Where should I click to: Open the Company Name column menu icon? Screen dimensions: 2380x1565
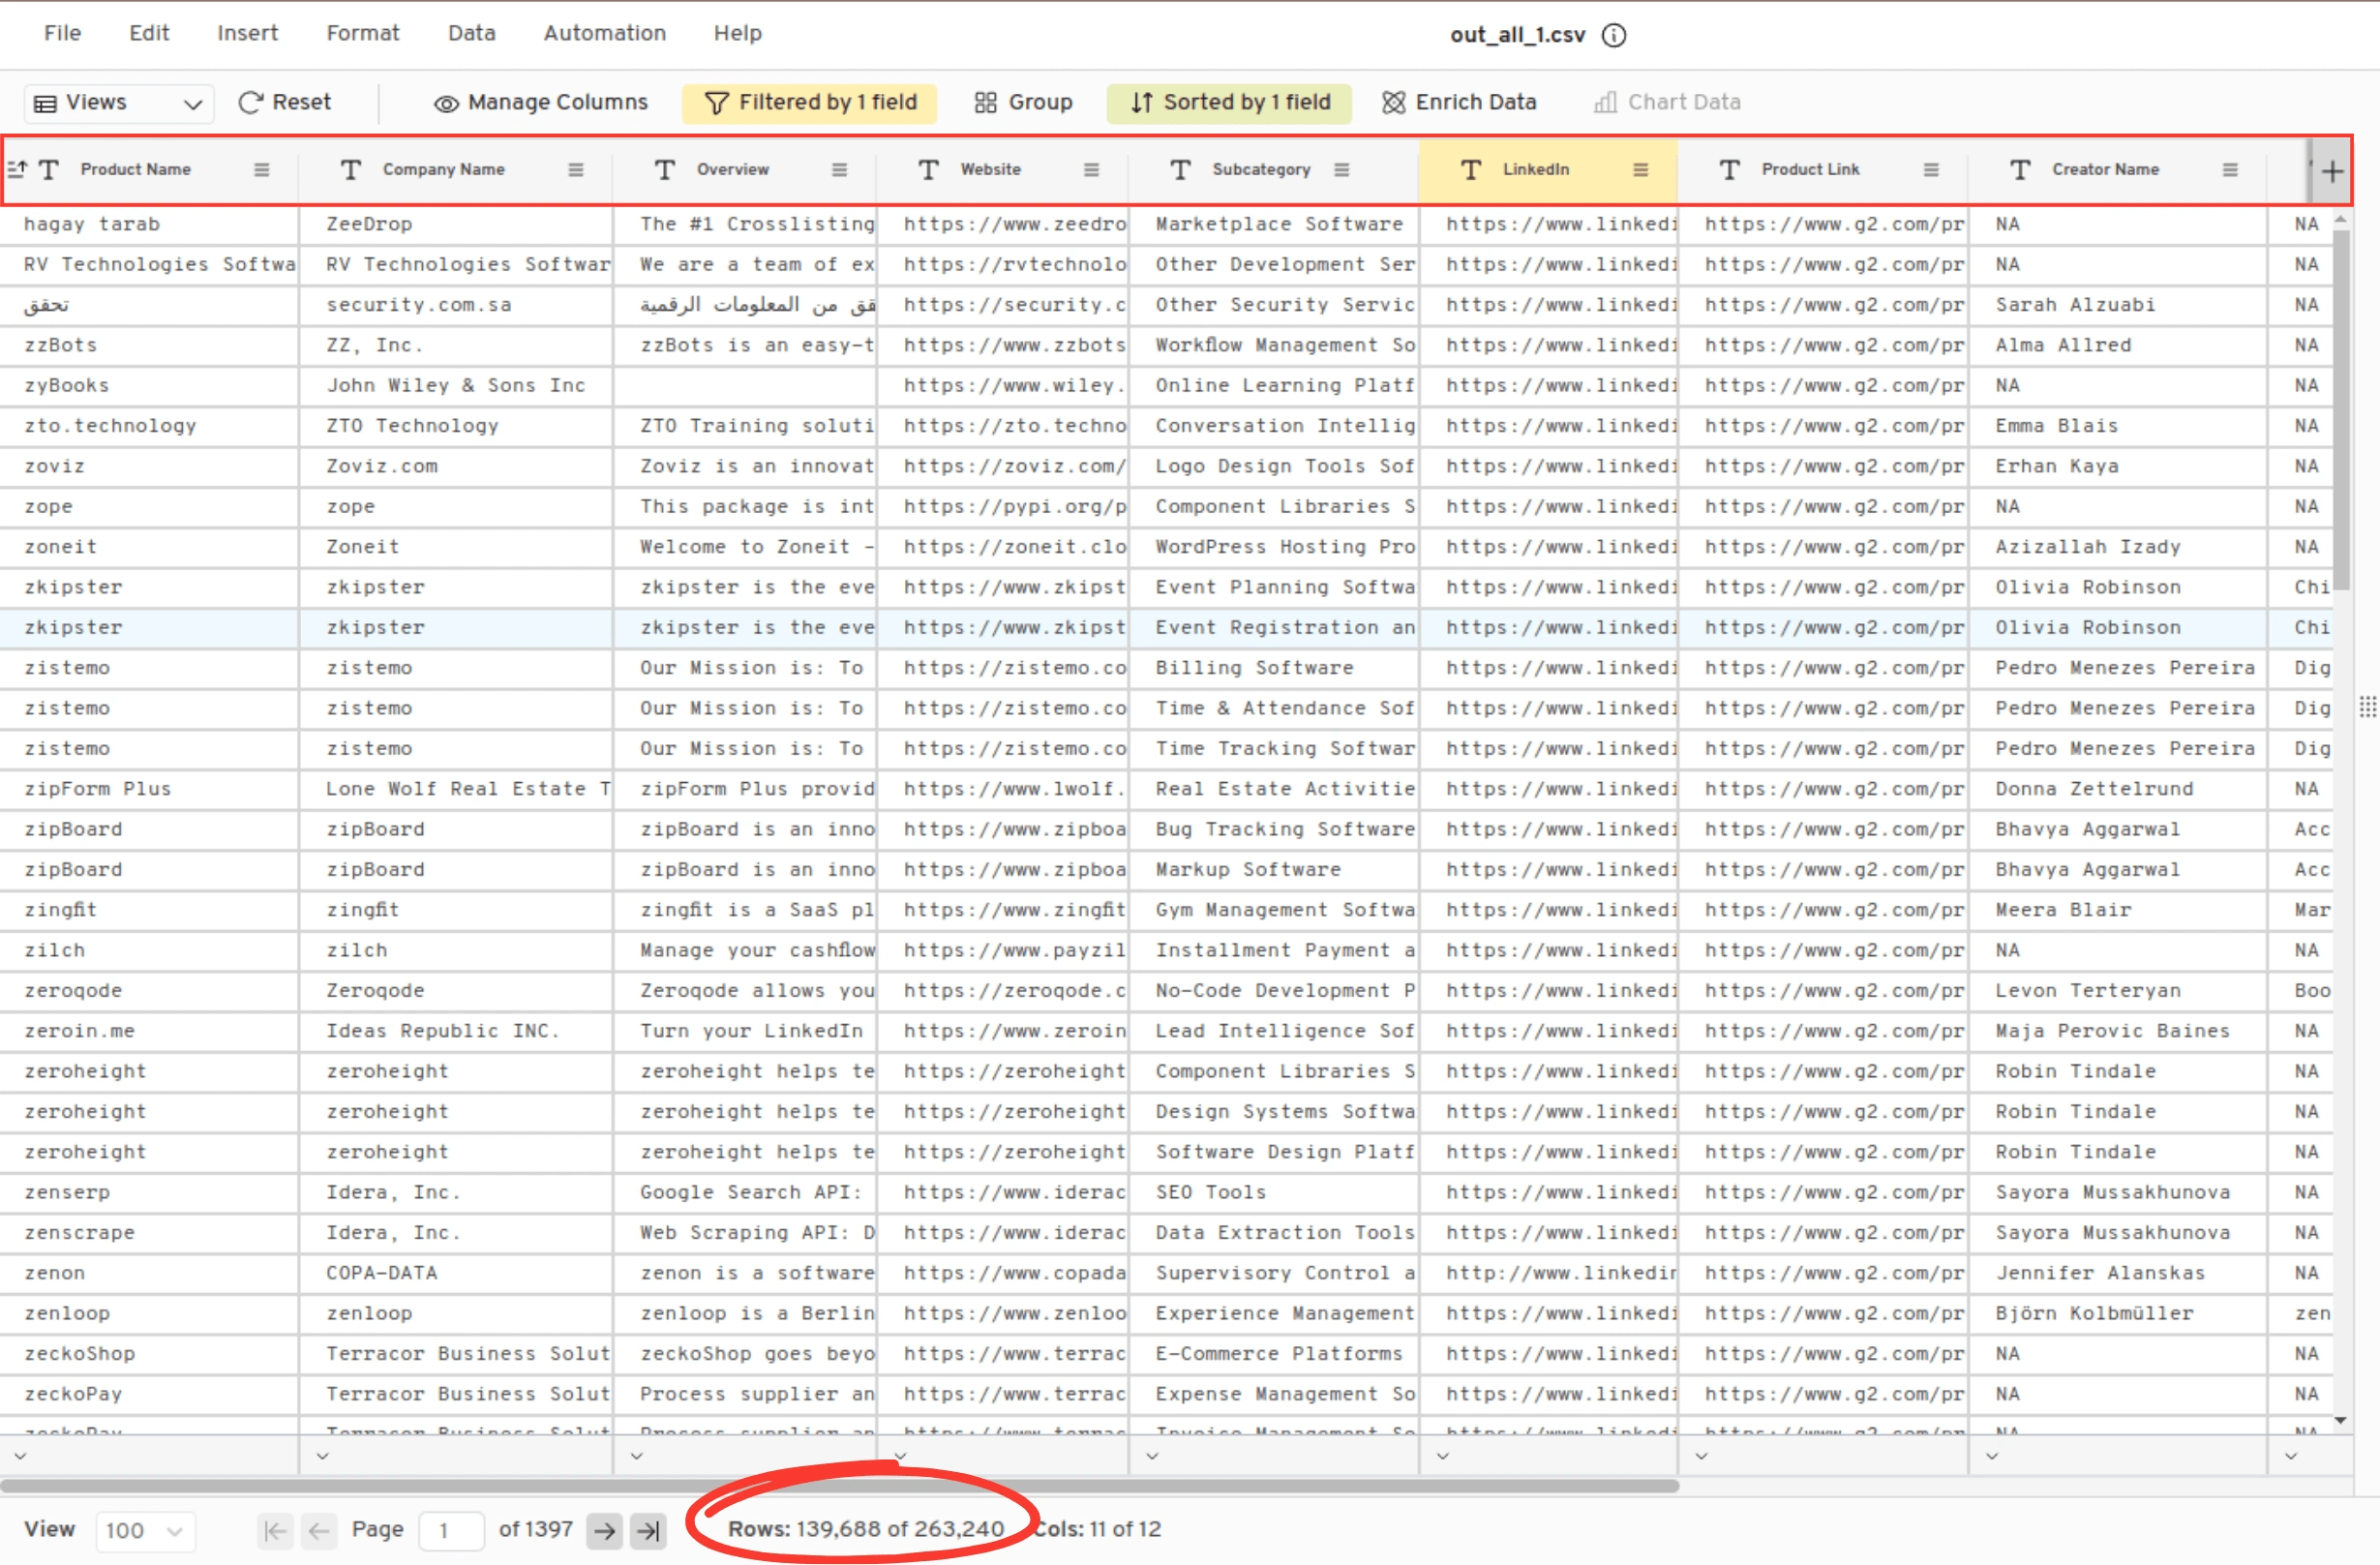(x=575, y=170)
